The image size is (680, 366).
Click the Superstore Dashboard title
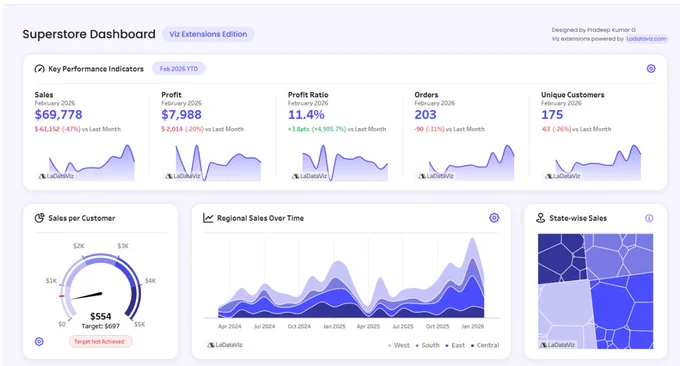[x=89, y=34]
